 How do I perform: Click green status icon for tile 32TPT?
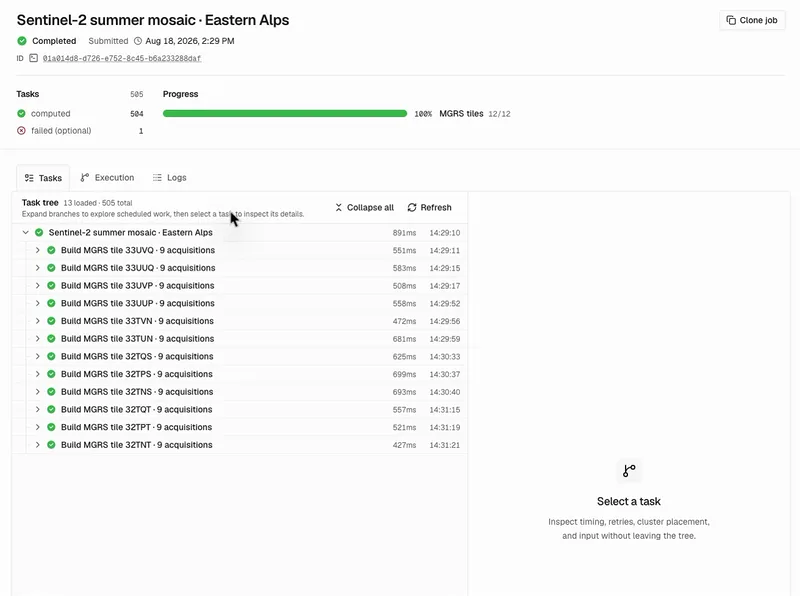coord(51,427)
